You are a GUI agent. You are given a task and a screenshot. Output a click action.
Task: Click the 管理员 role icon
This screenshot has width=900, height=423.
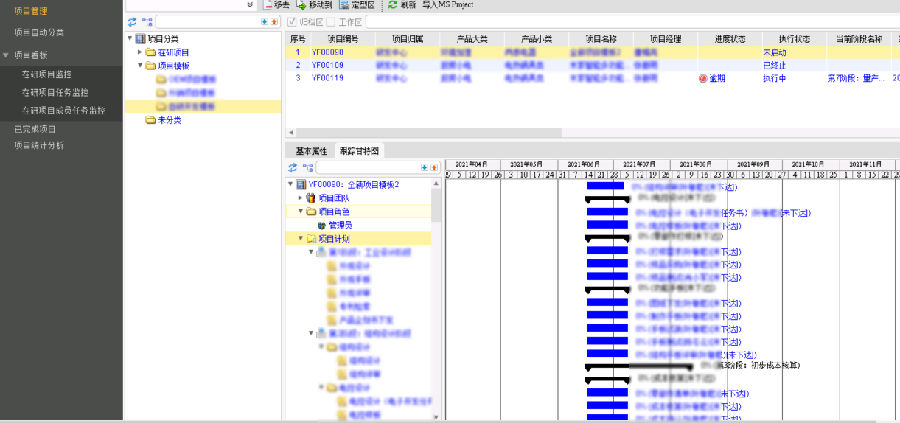(x=322, y=225)
